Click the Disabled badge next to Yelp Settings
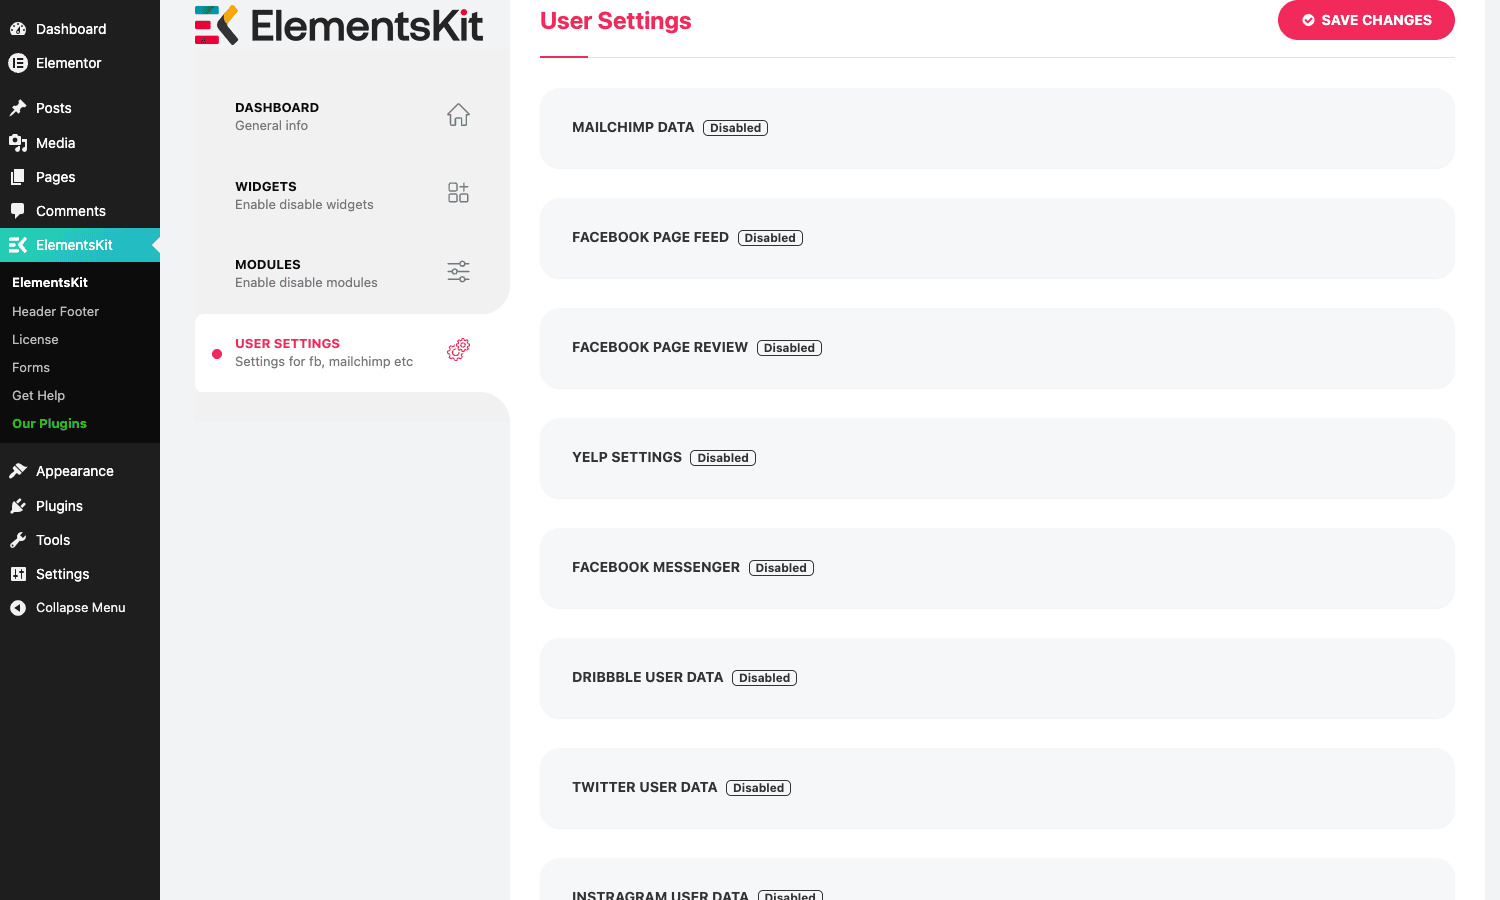 click(723, 458)
